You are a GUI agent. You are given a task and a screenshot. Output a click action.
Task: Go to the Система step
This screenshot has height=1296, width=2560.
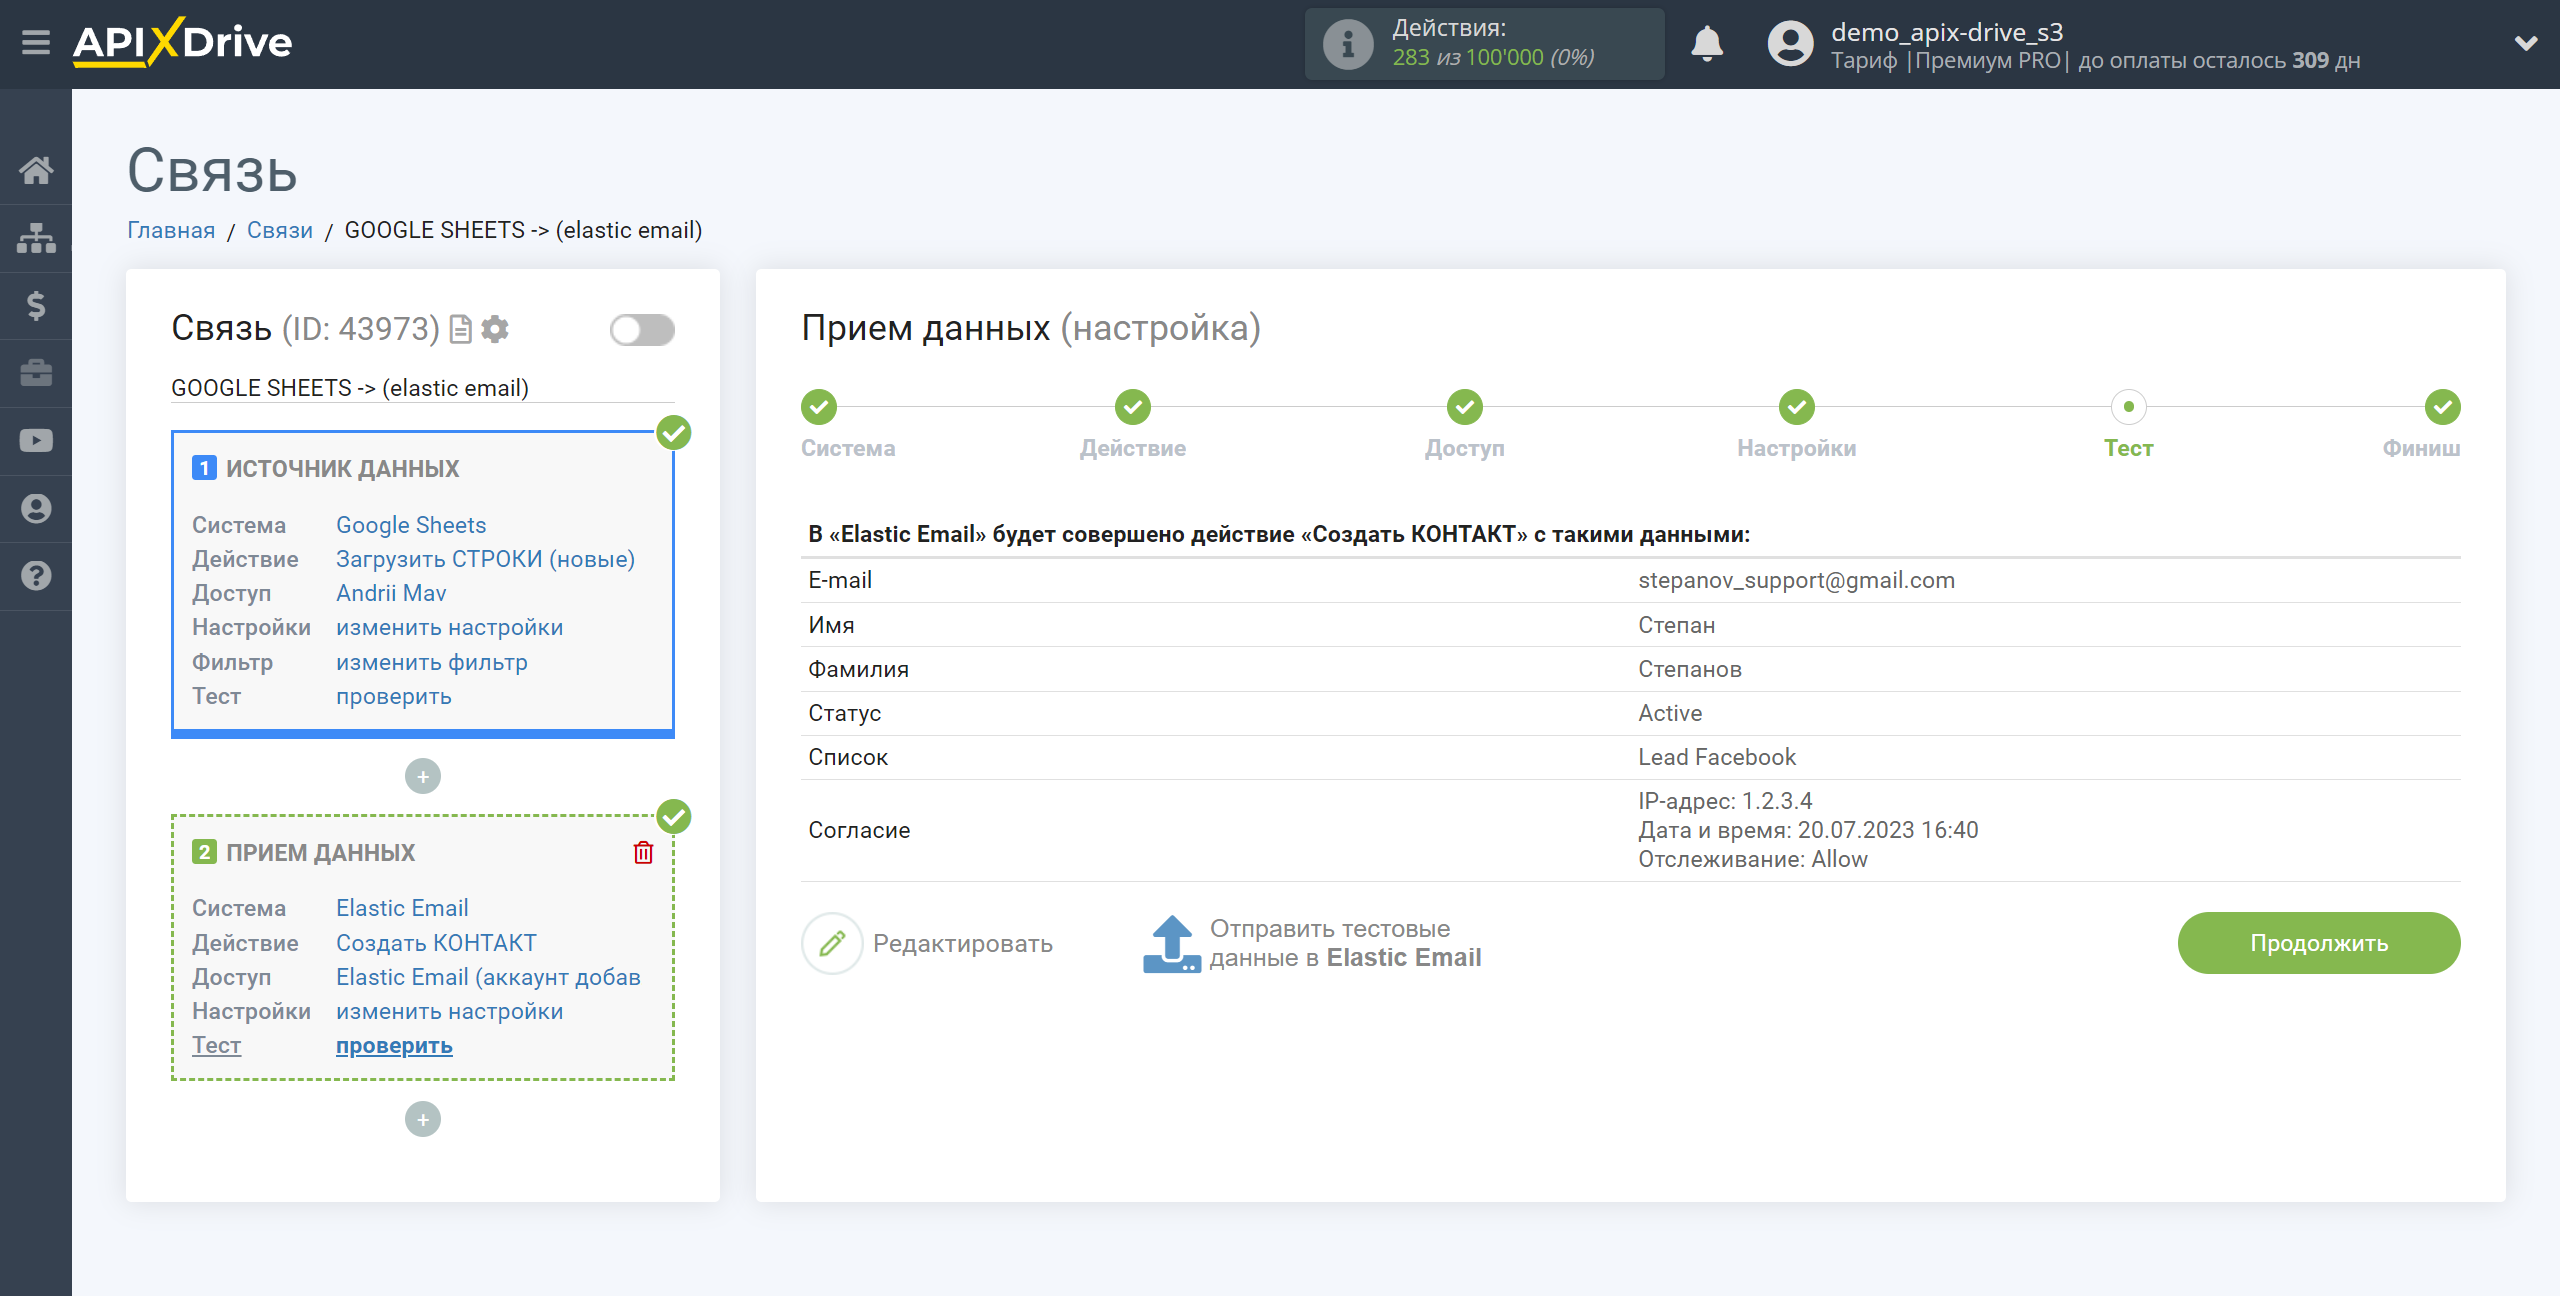tap(819, 407)
